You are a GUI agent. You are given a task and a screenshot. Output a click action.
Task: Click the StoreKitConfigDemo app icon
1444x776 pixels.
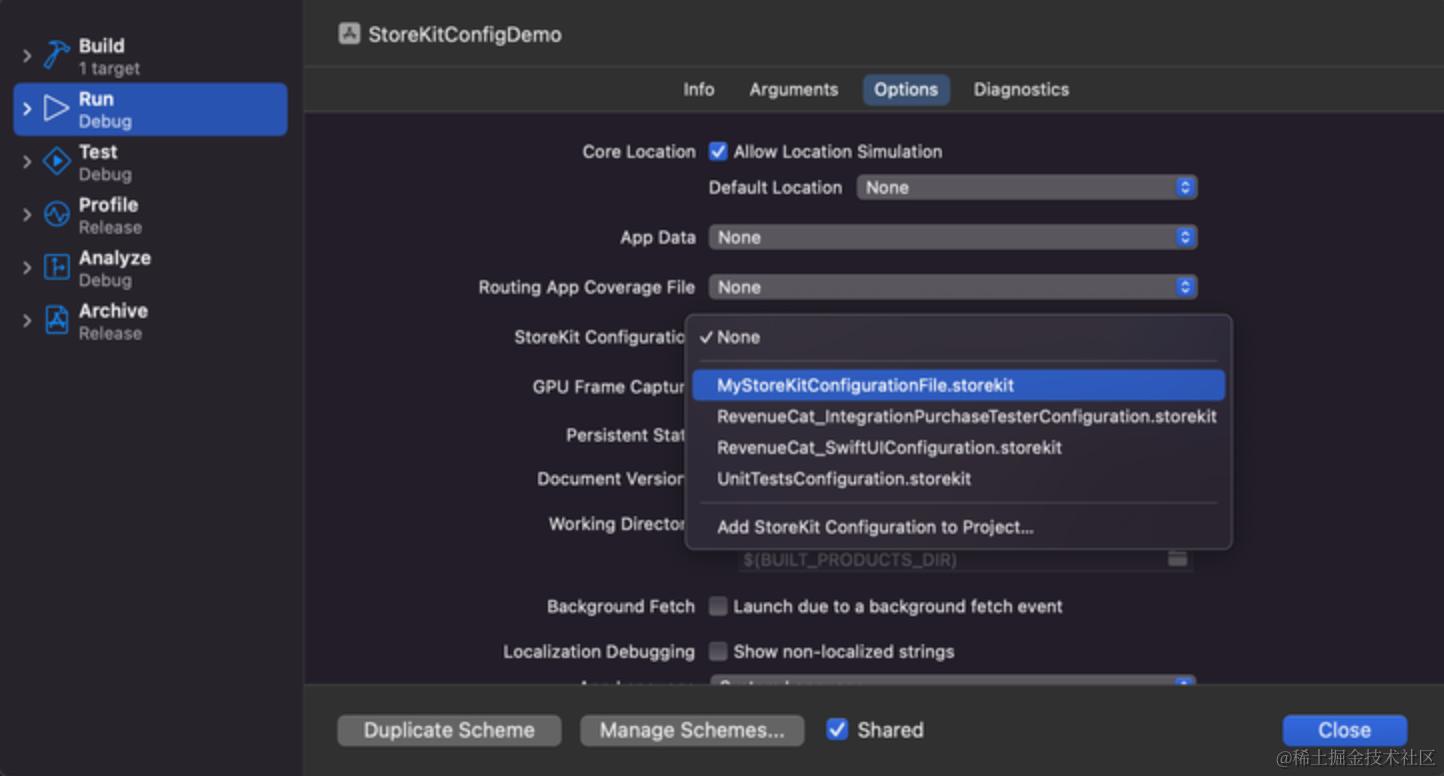349,34
